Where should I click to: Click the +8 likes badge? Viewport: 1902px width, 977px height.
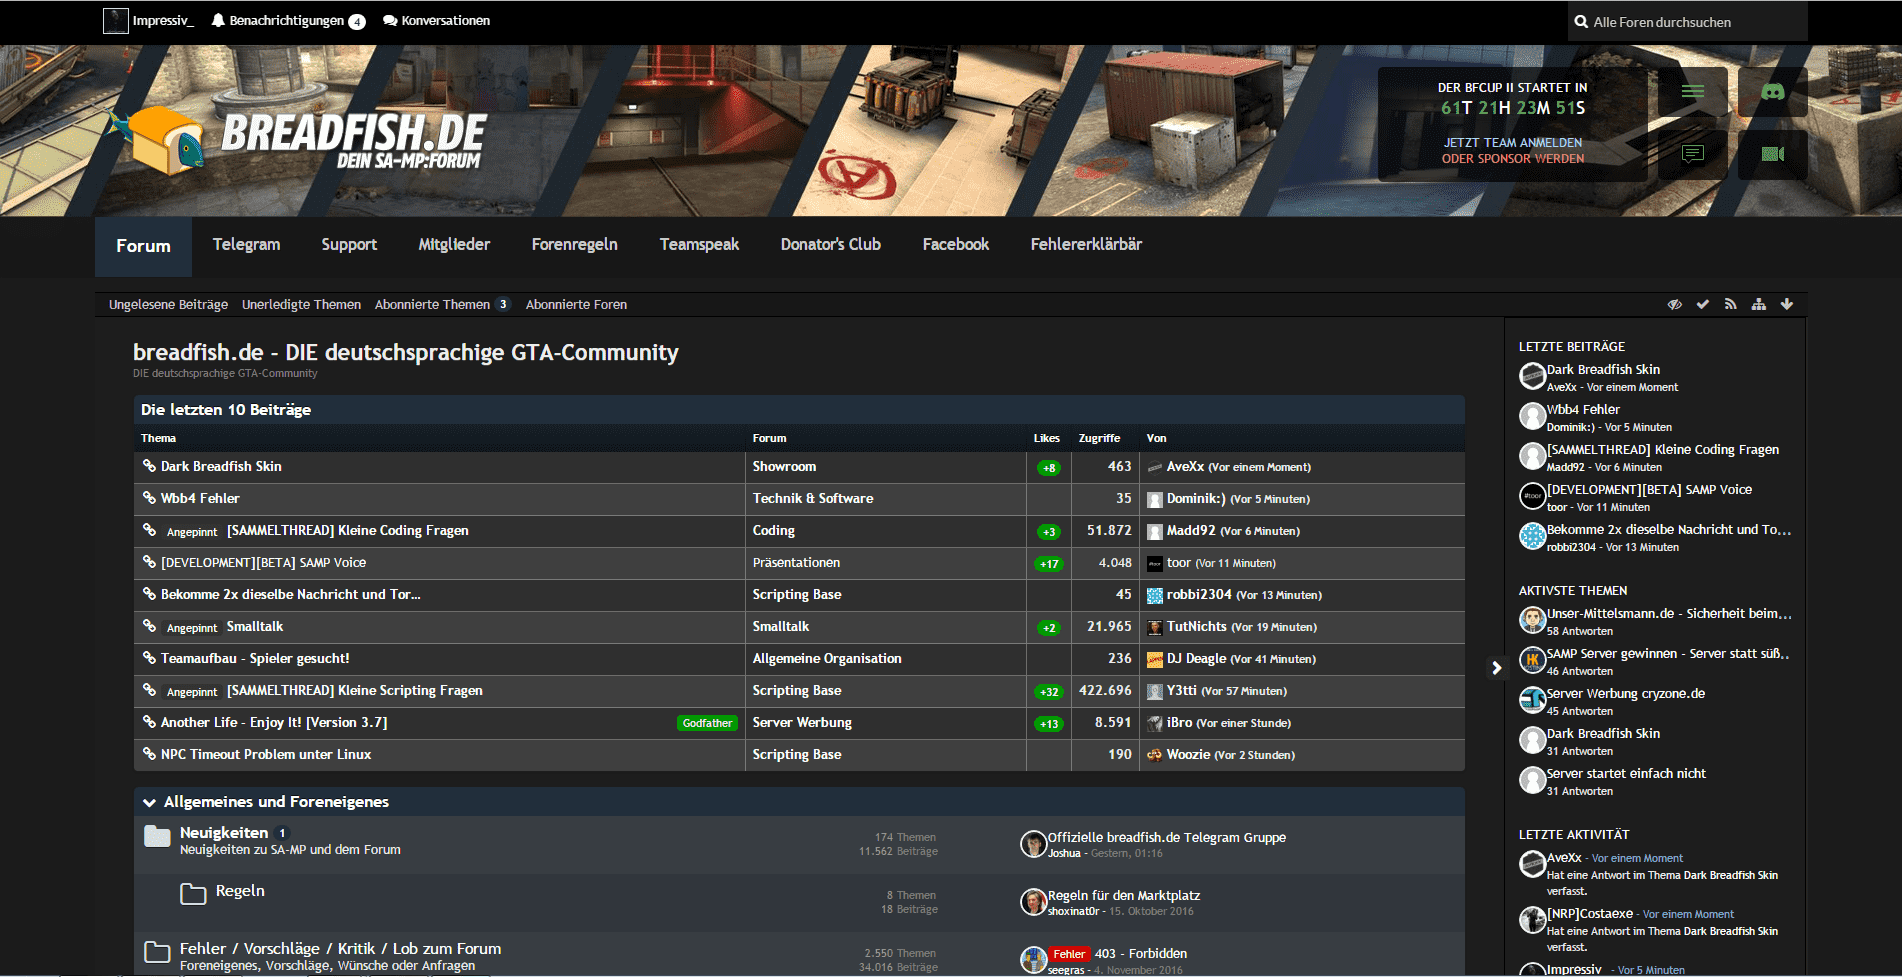point(1048,467)
